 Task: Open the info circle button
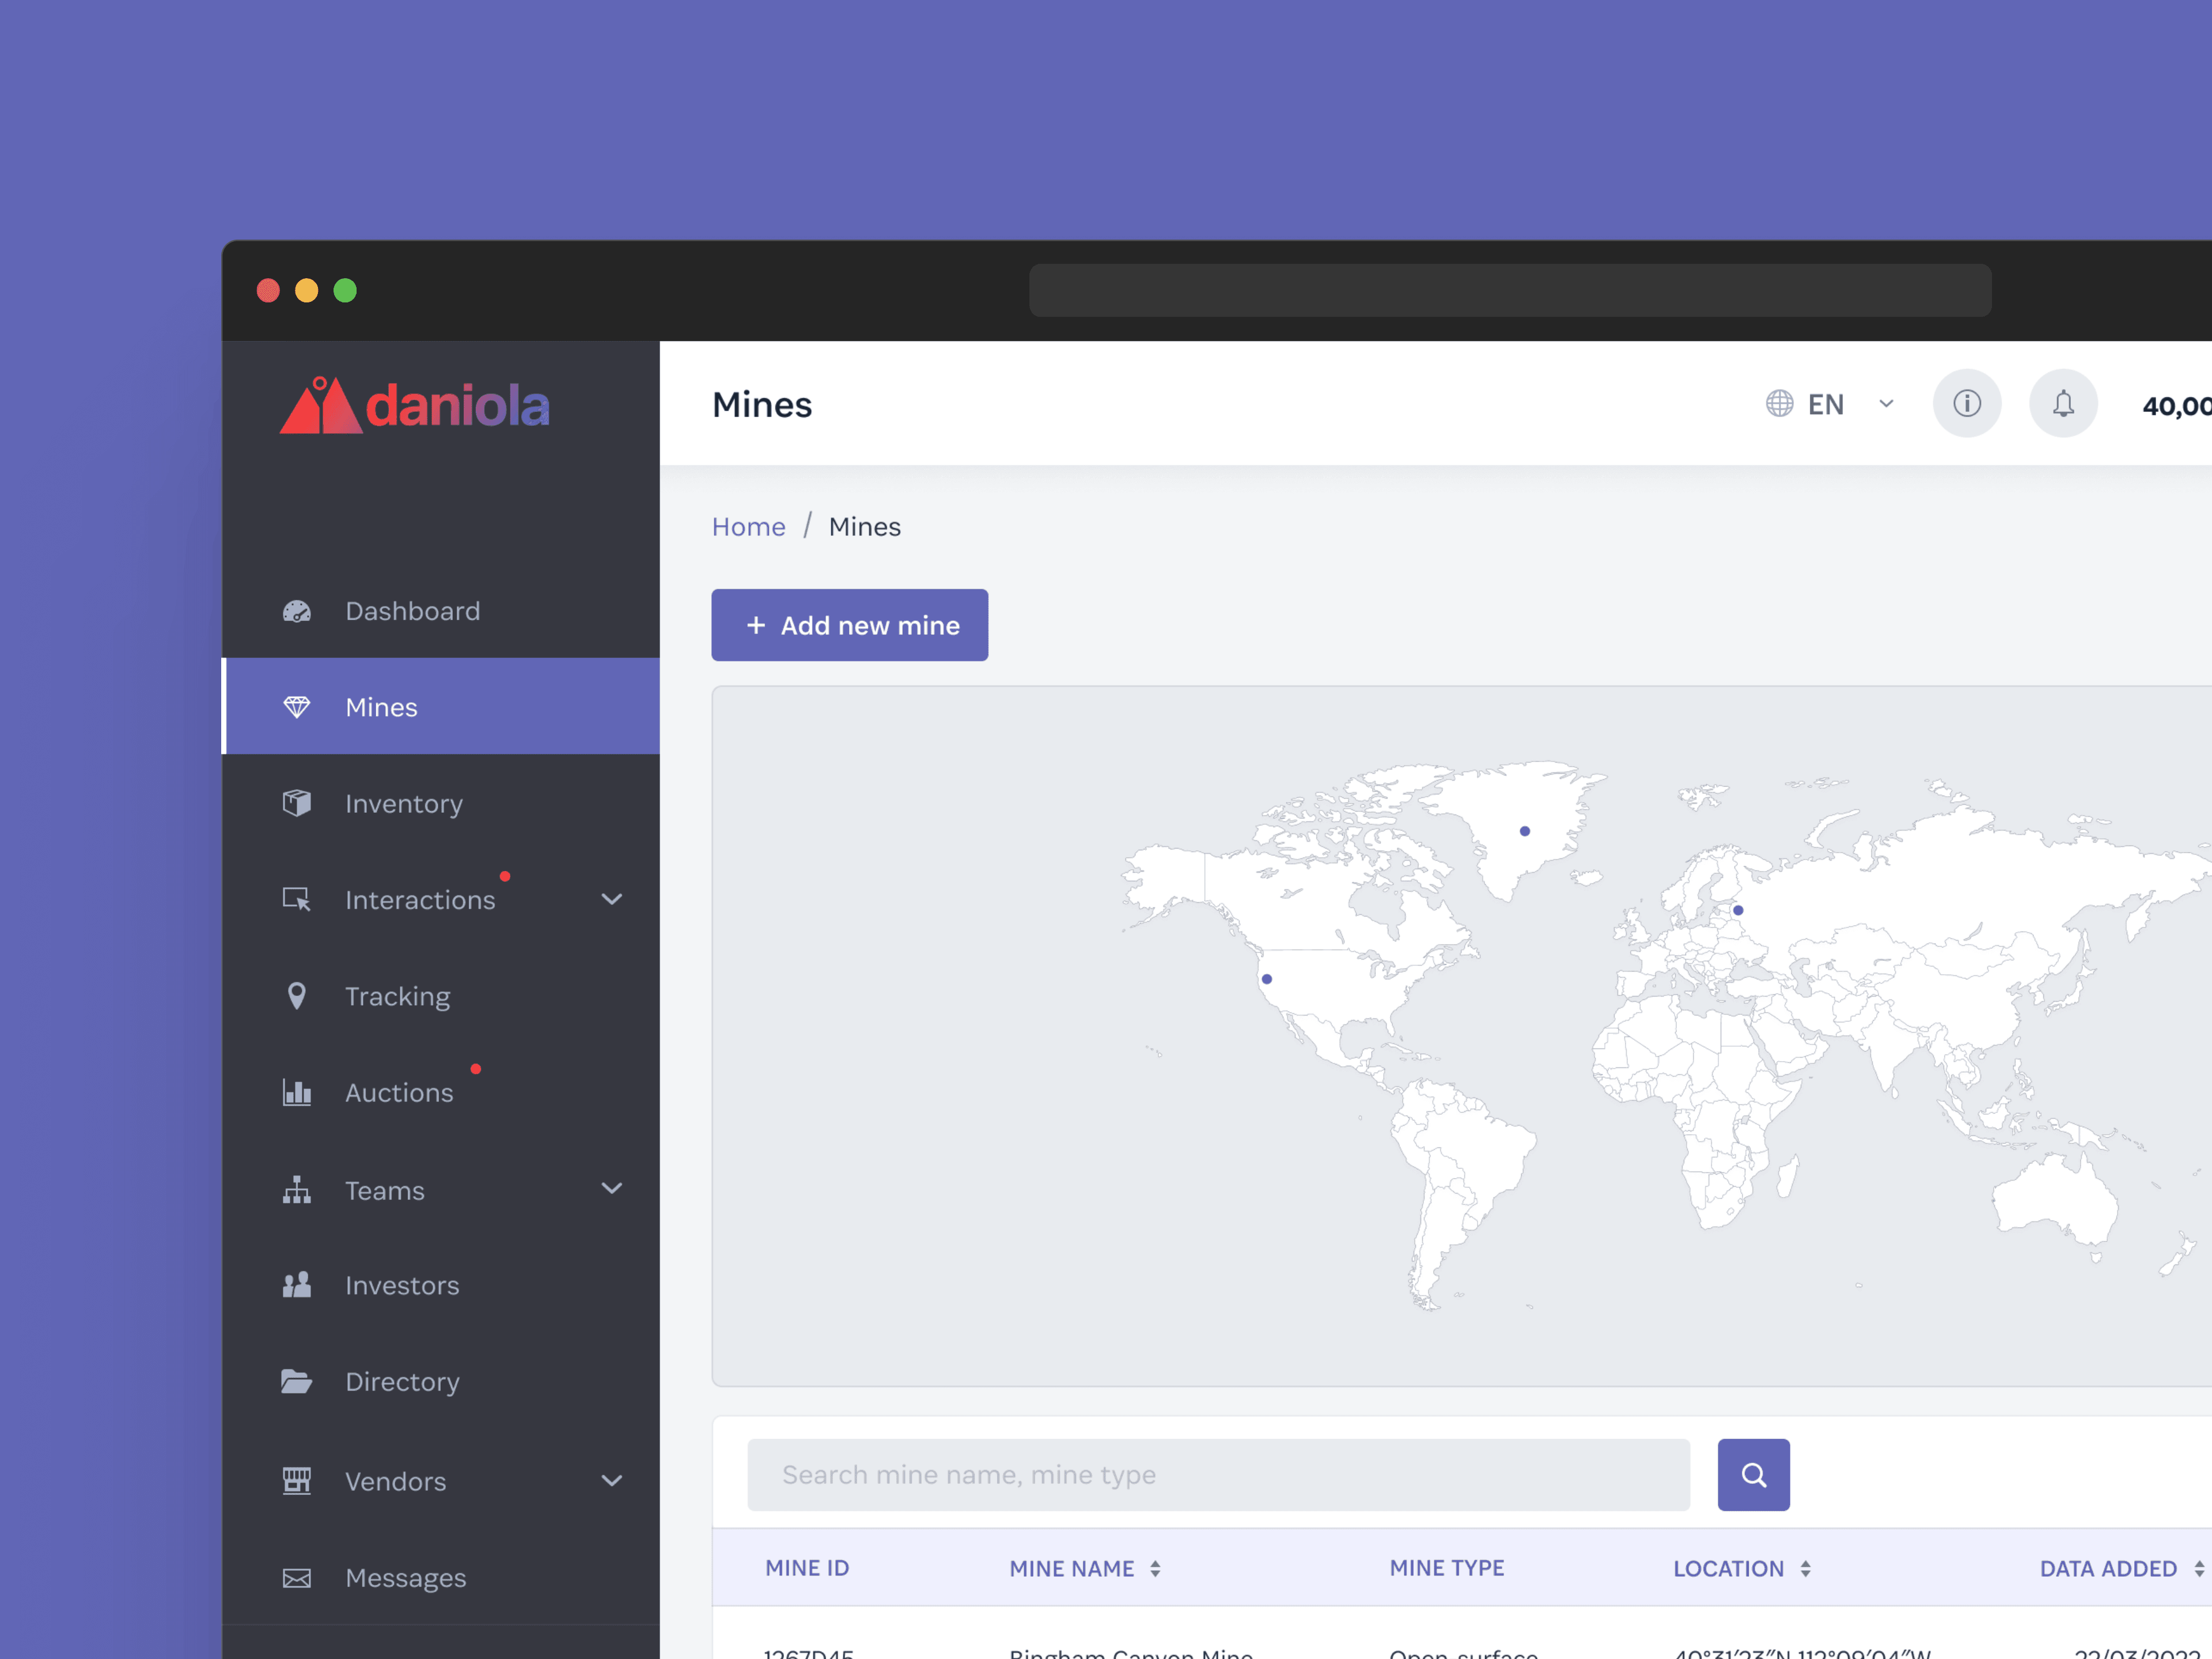(x=1967, y=403)
